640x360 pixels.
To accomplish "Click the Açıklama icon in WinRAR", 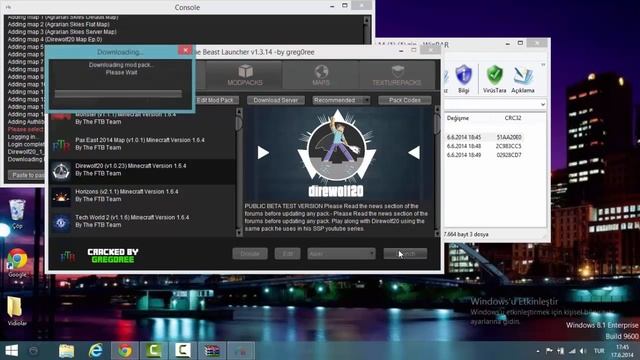I will 523,78.
